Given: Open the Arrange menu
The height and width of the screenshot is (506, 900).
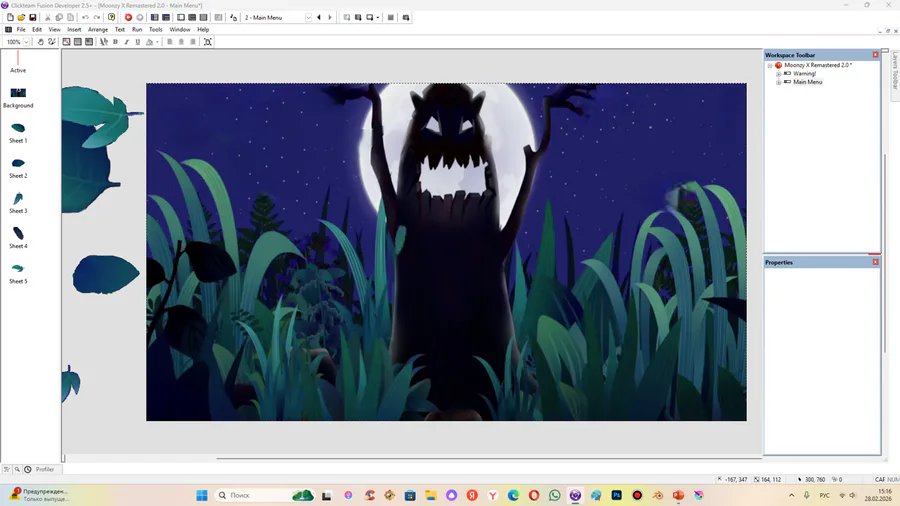Looking at the screenshot, I should pos(98,29).
